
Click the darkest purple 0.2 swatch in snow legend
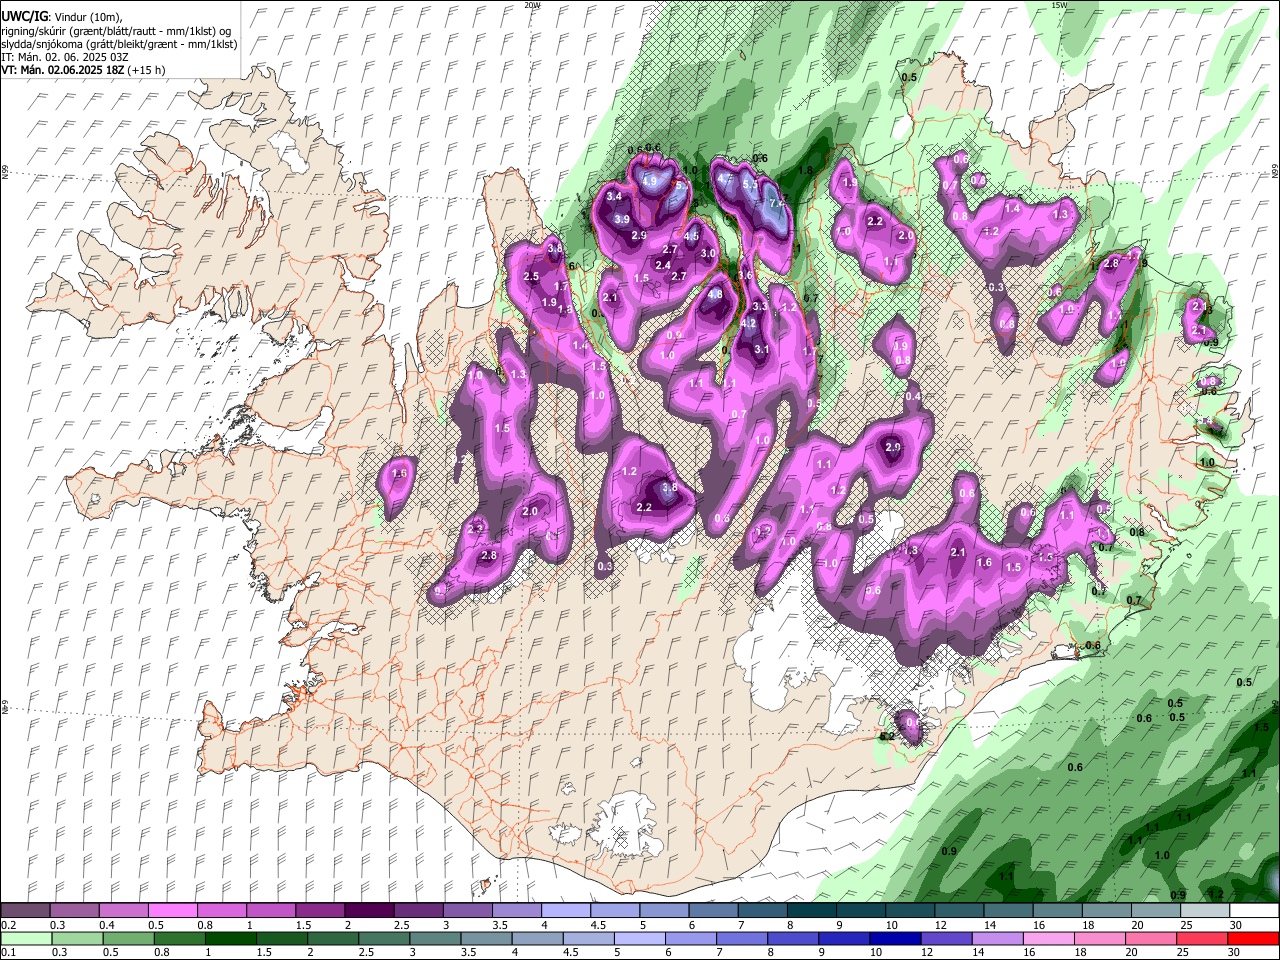(25, 911)
